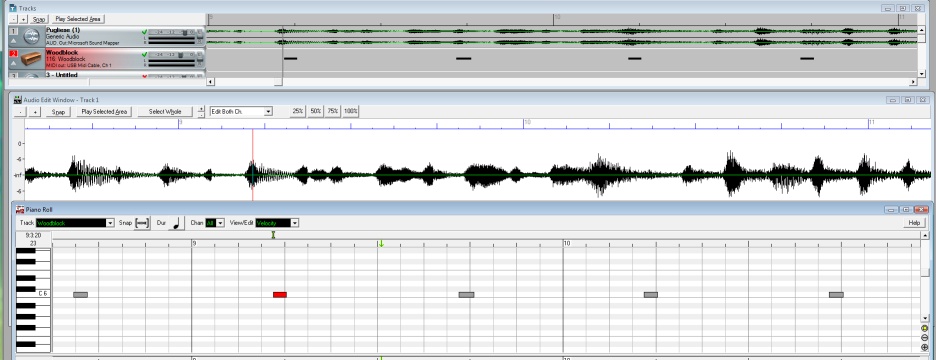Open the Track dropdown showing Woodblock
936x360 pixels.
(75, 223)
